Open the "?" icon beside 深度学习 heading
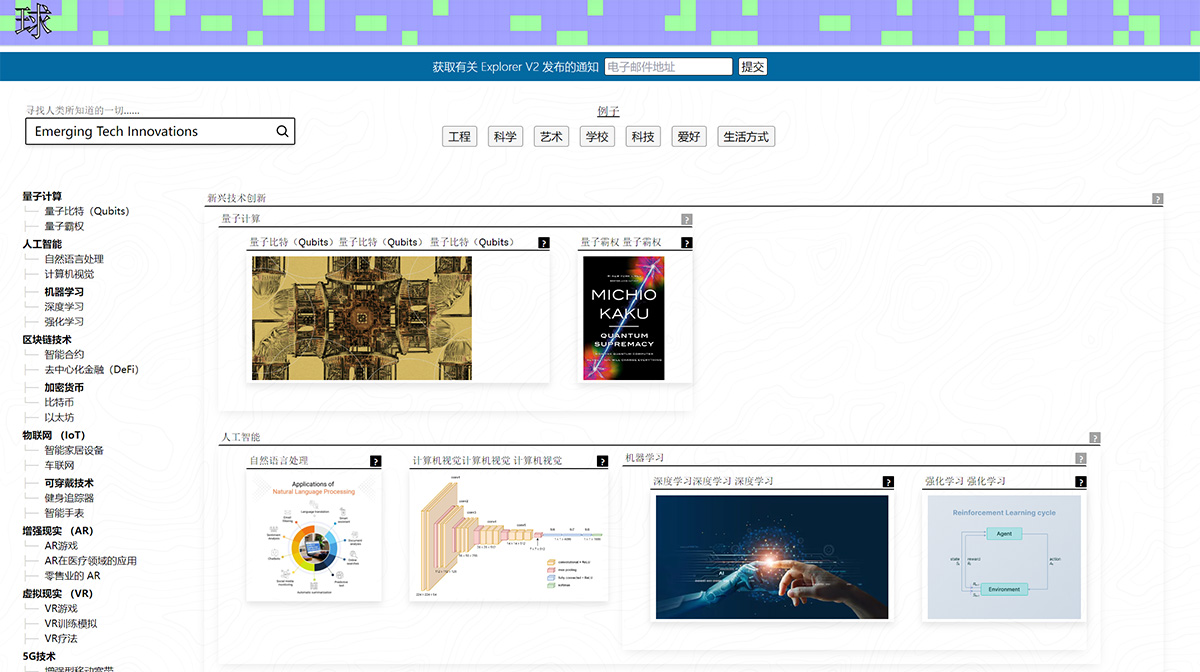Viewport: 1200px width, 672px height. pyautogui.click(x=886, y=481)
